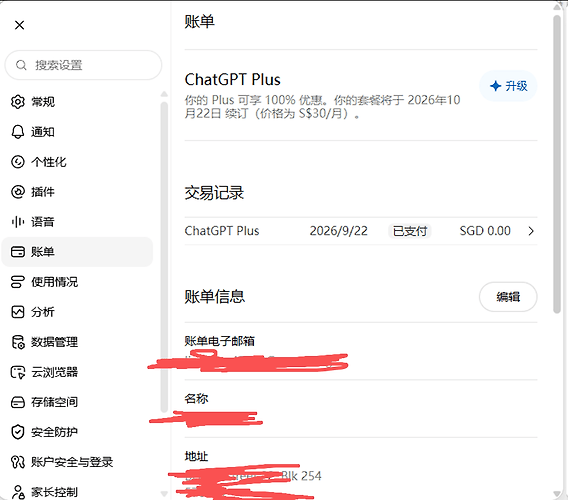This screenshot has width=568, height=500.
Task: Open the 语音 settings section
Action: point(77,222)
